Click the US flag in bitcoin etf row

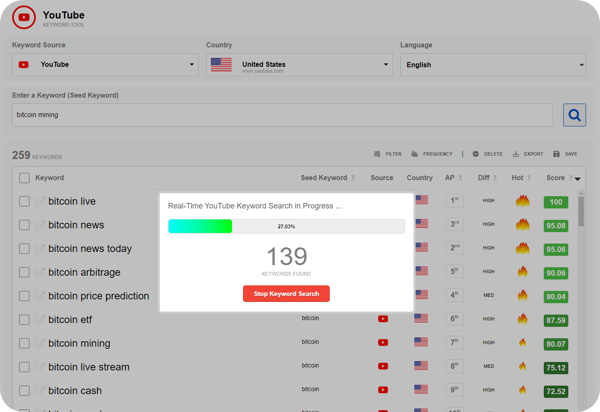(421, 318)
